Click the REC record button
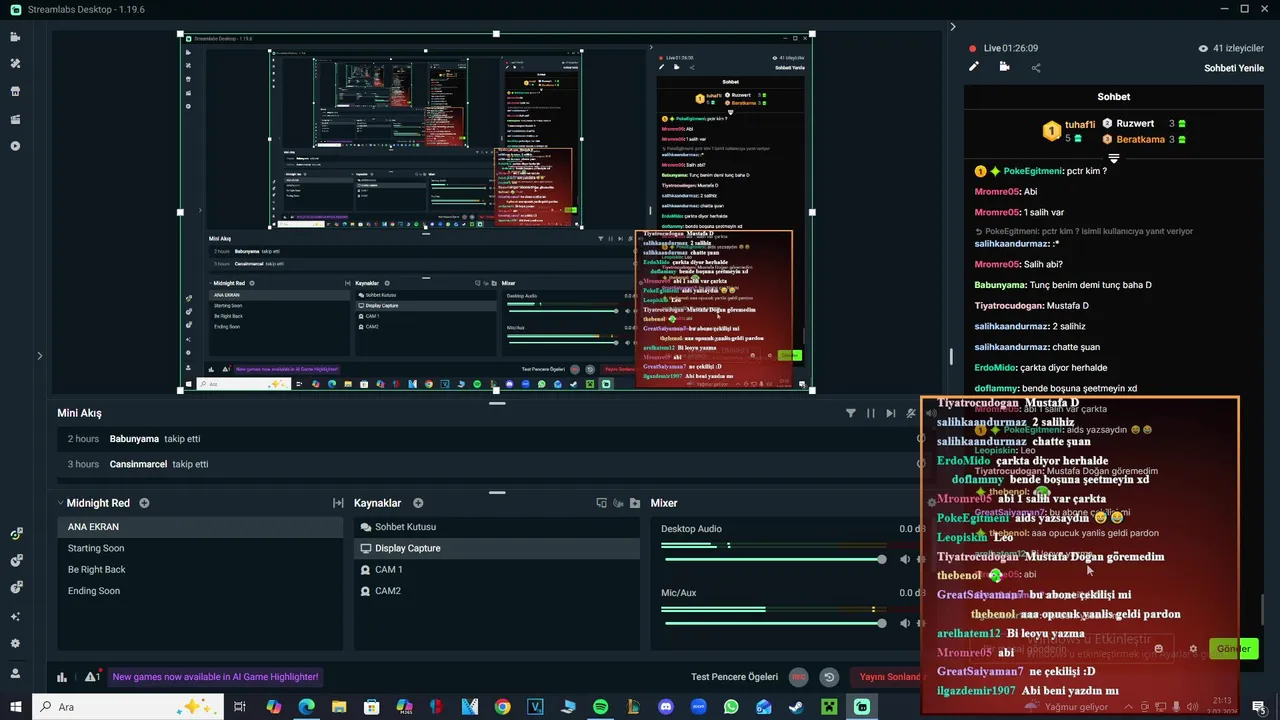 (799, 677)
